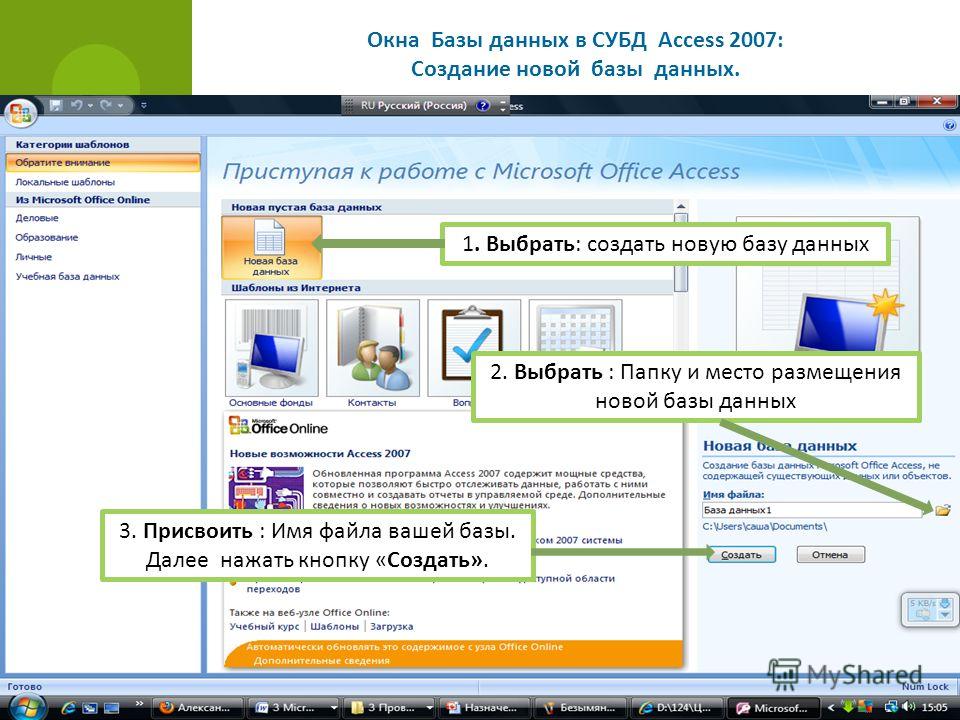Click the 15:05 system clock
Viewport: 960px width, 720px height.
pos(934,708)
